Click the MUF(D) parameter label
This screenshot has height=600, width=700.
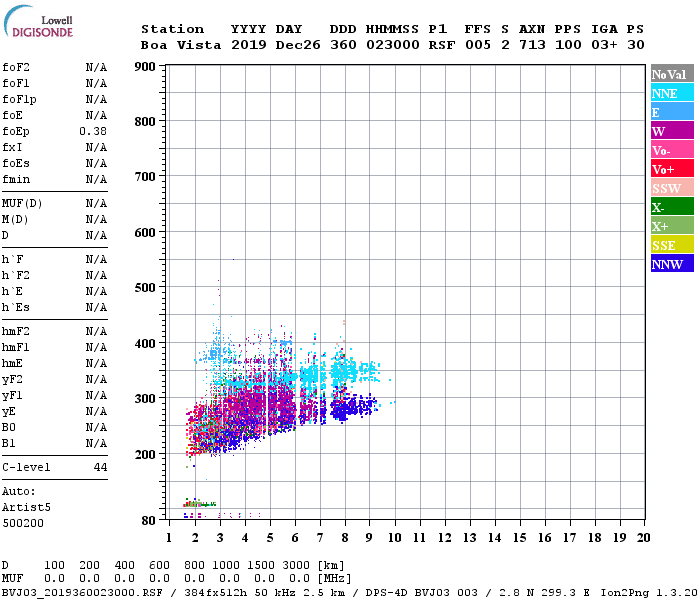[22, 204]
